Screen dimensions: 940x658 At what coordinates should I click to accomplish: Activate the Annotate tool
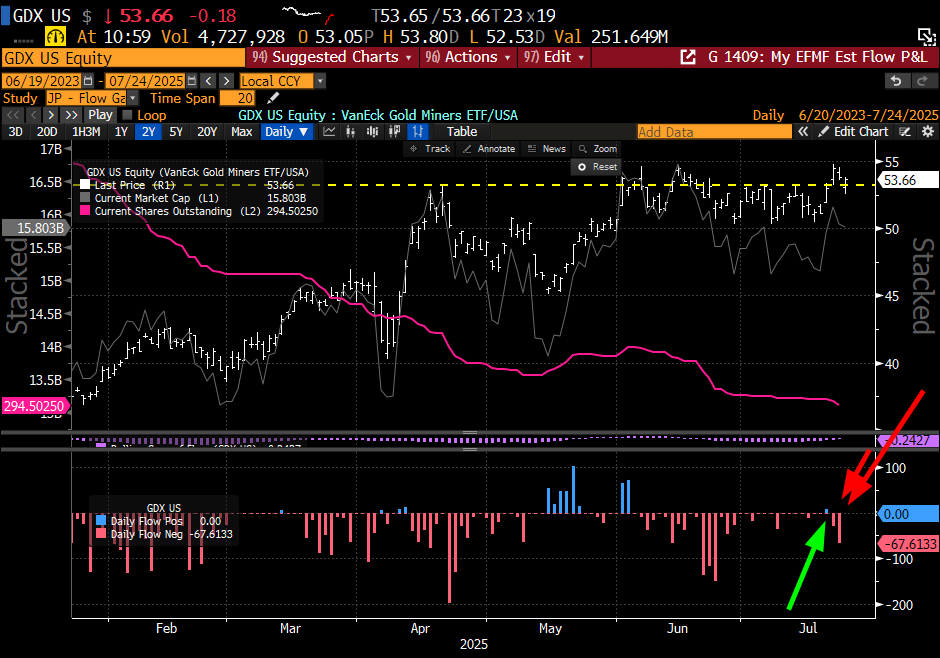click(x=489, y=149)
